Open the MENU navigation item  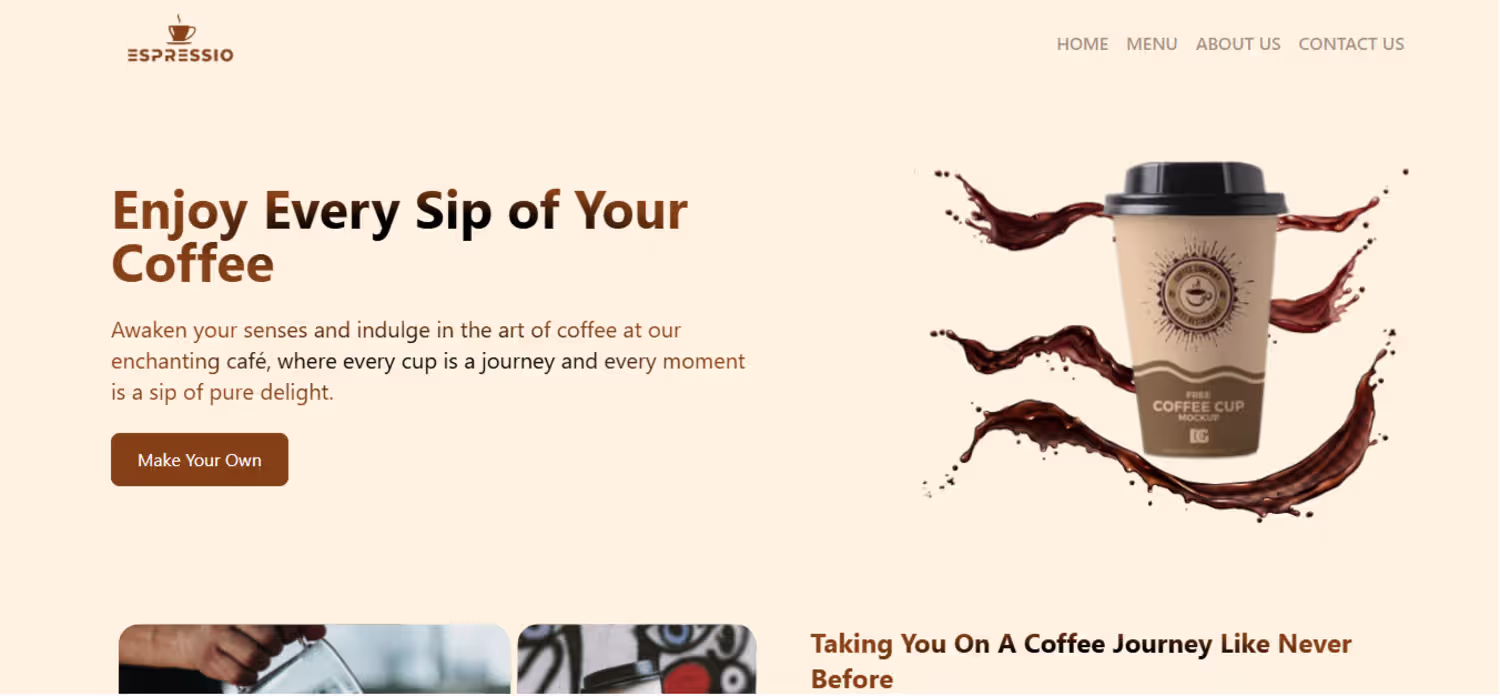[1152, 44]
